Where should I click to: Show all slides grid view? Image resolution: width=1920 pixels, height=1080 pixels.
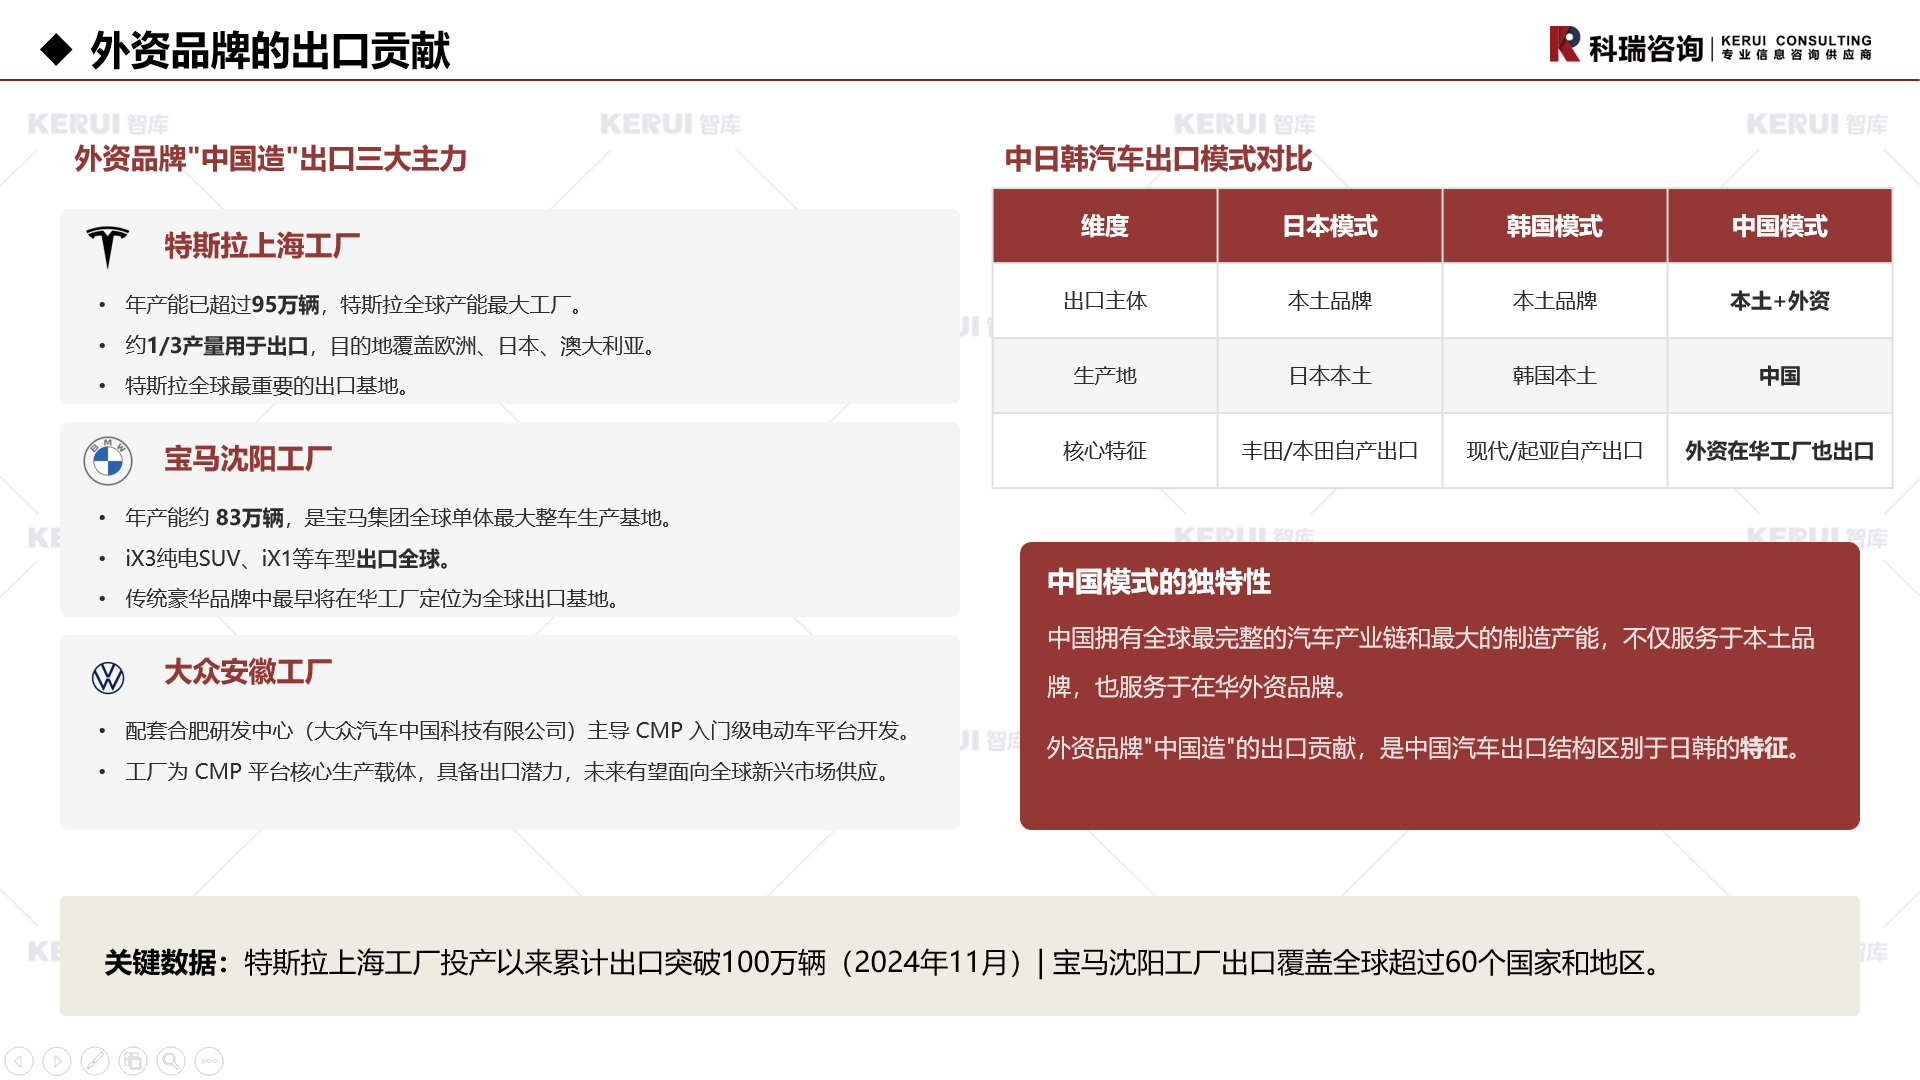133,1060
